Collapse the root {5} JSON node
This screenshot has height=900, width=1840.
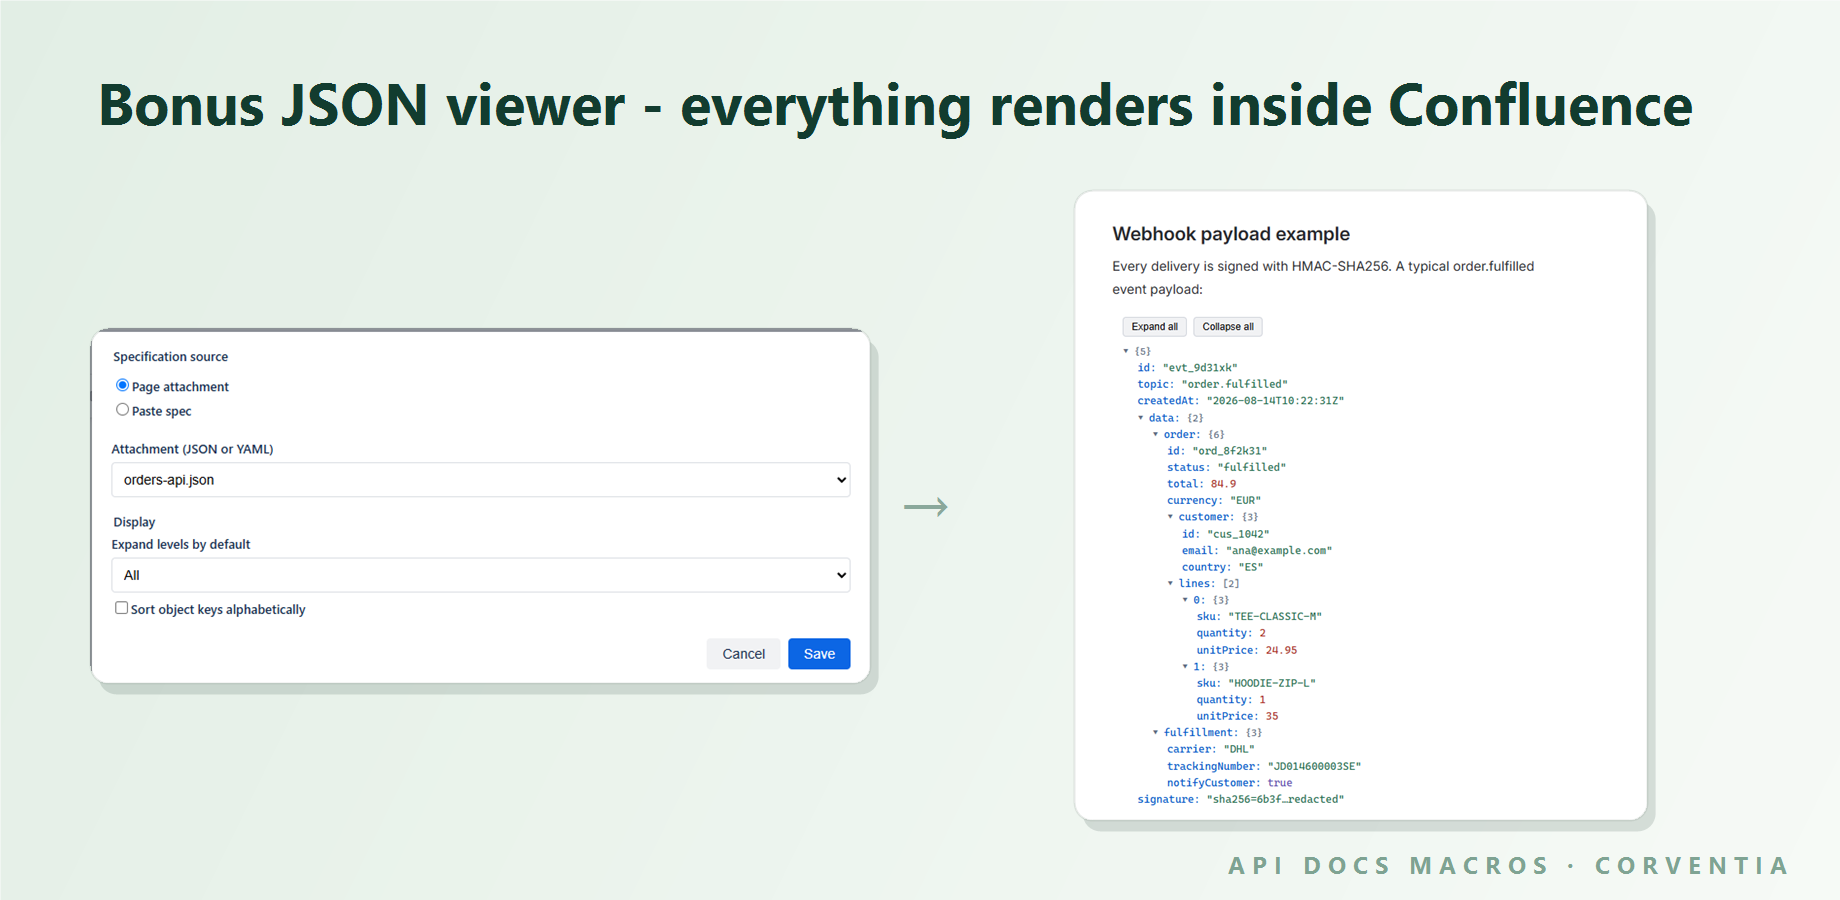[1126, 351]
